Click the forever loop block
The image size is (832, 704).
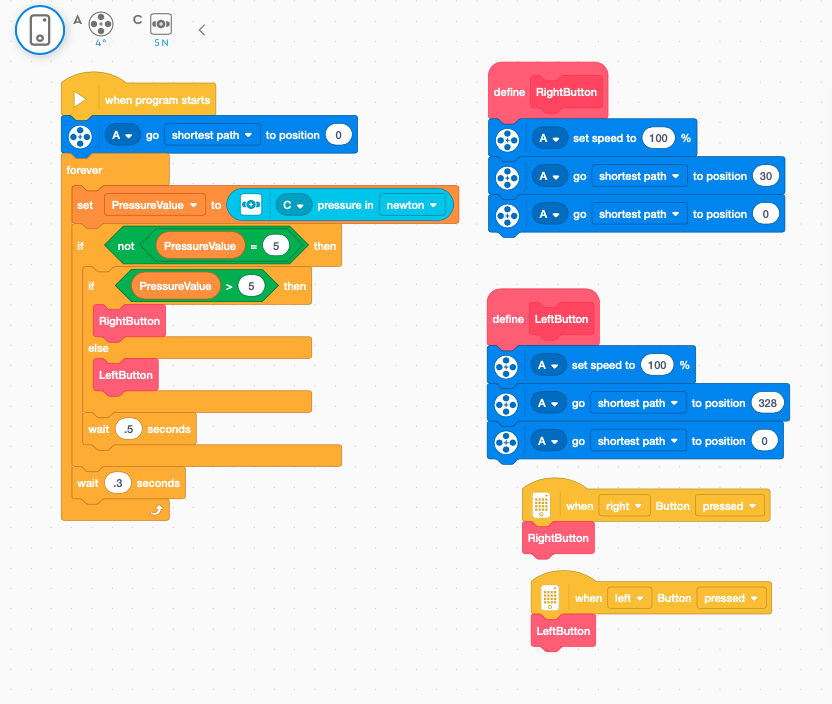85,170
